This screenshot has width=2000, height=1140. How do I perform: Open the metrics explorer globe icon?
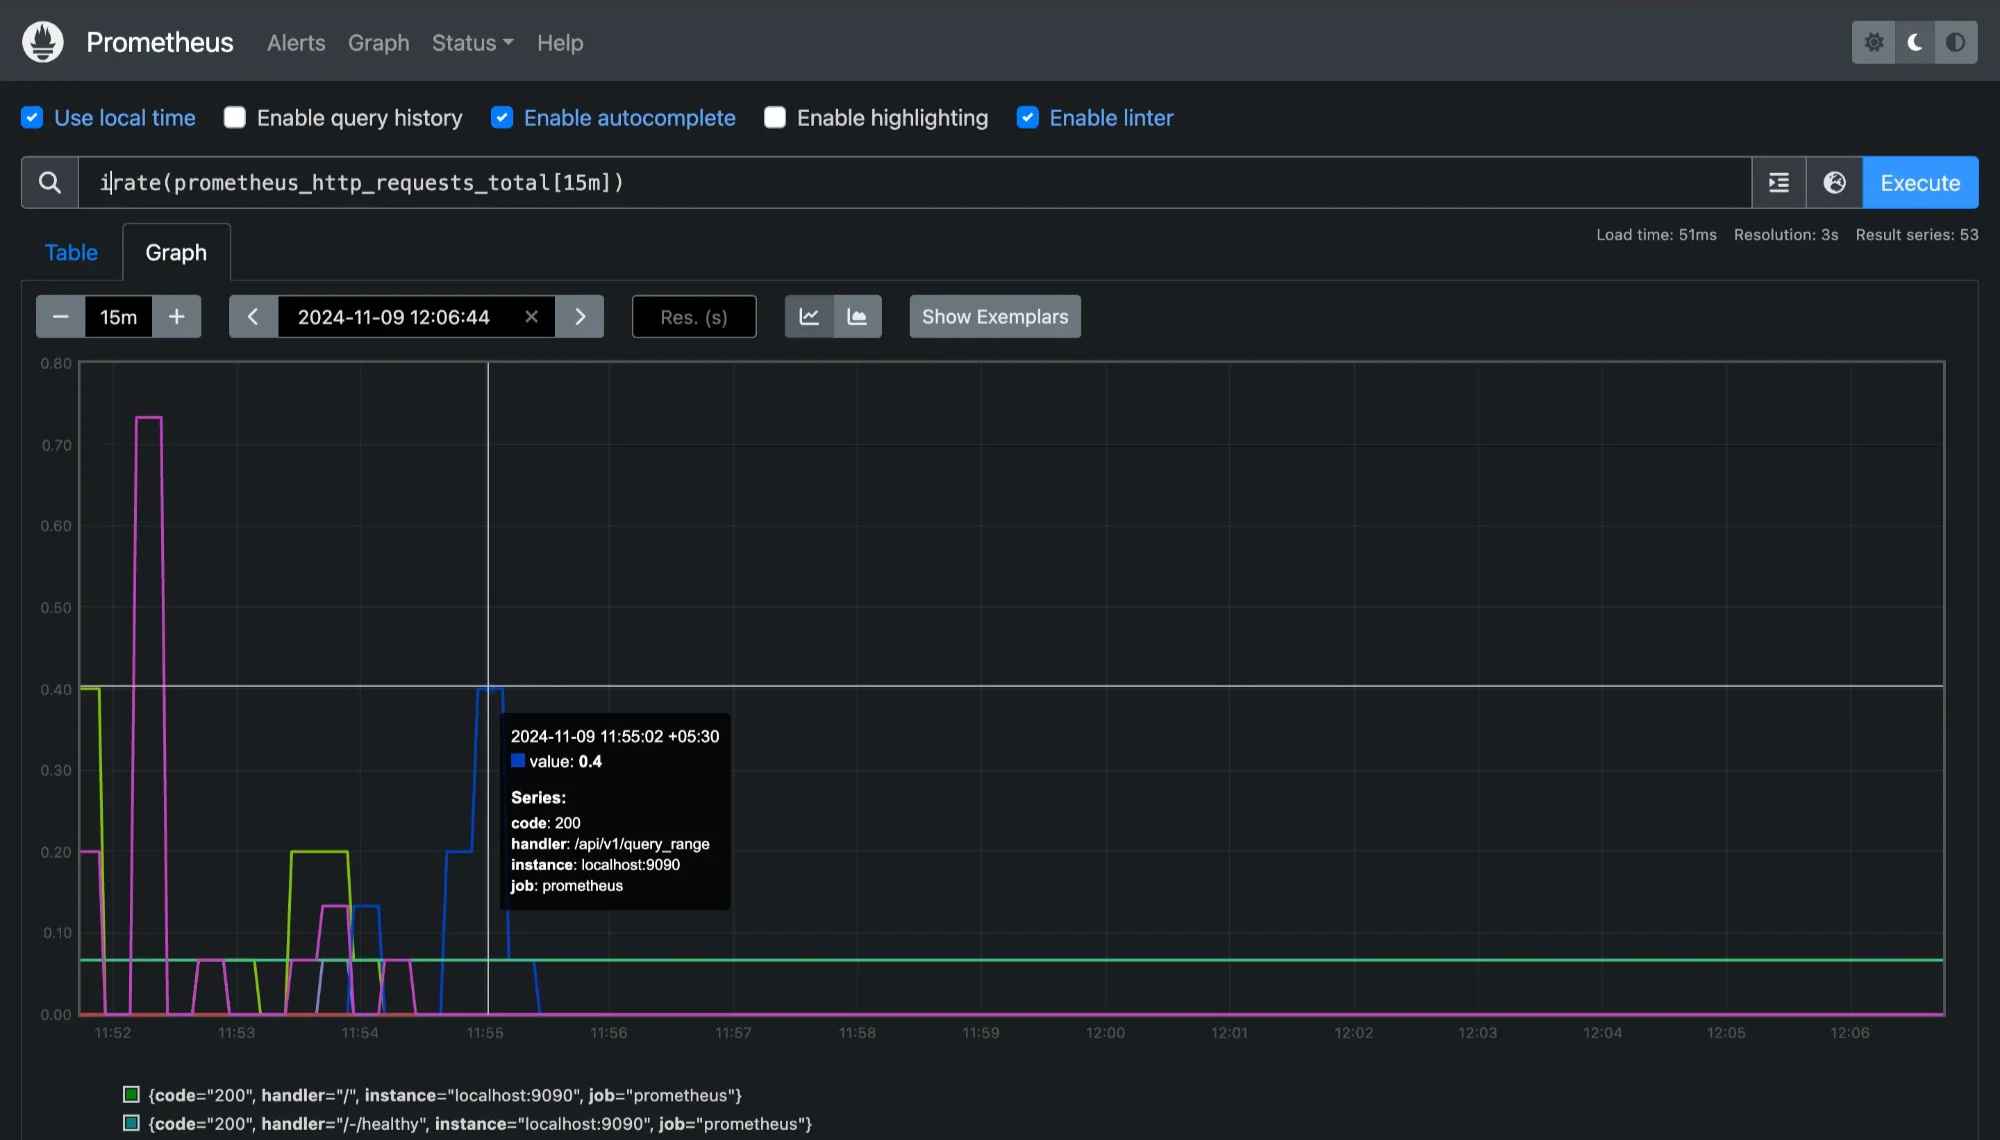tap(1834, 183)
